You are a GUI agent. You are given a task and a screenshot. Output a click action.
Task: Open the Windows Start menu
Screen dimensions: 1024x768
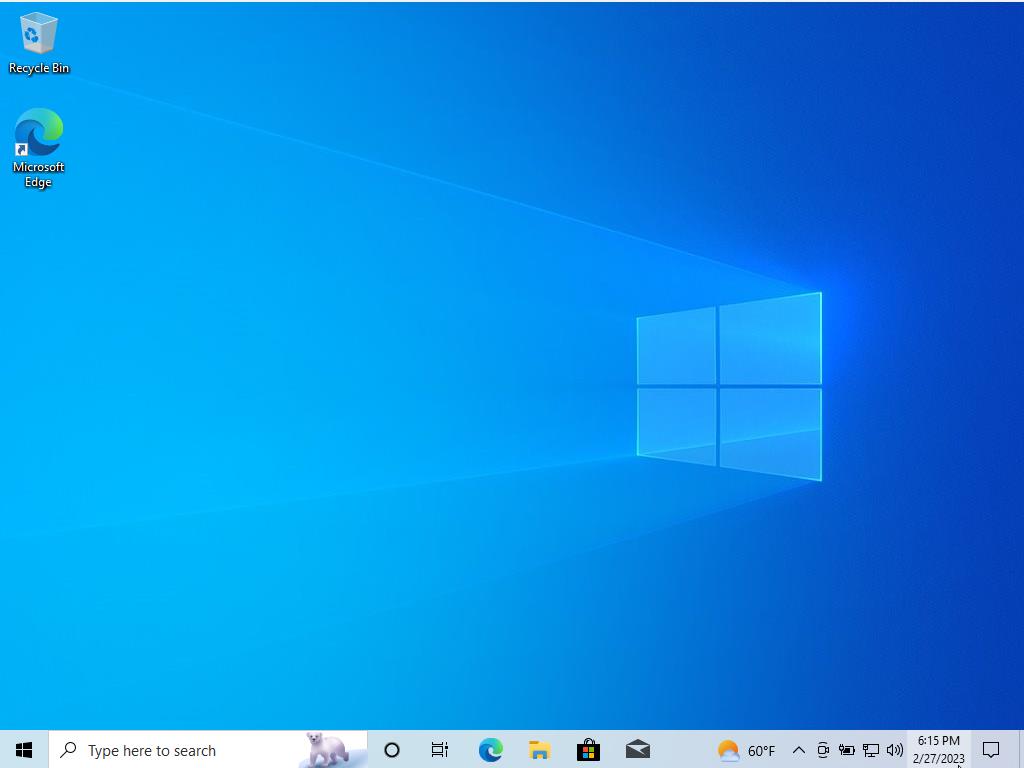(x=24, y=750)
